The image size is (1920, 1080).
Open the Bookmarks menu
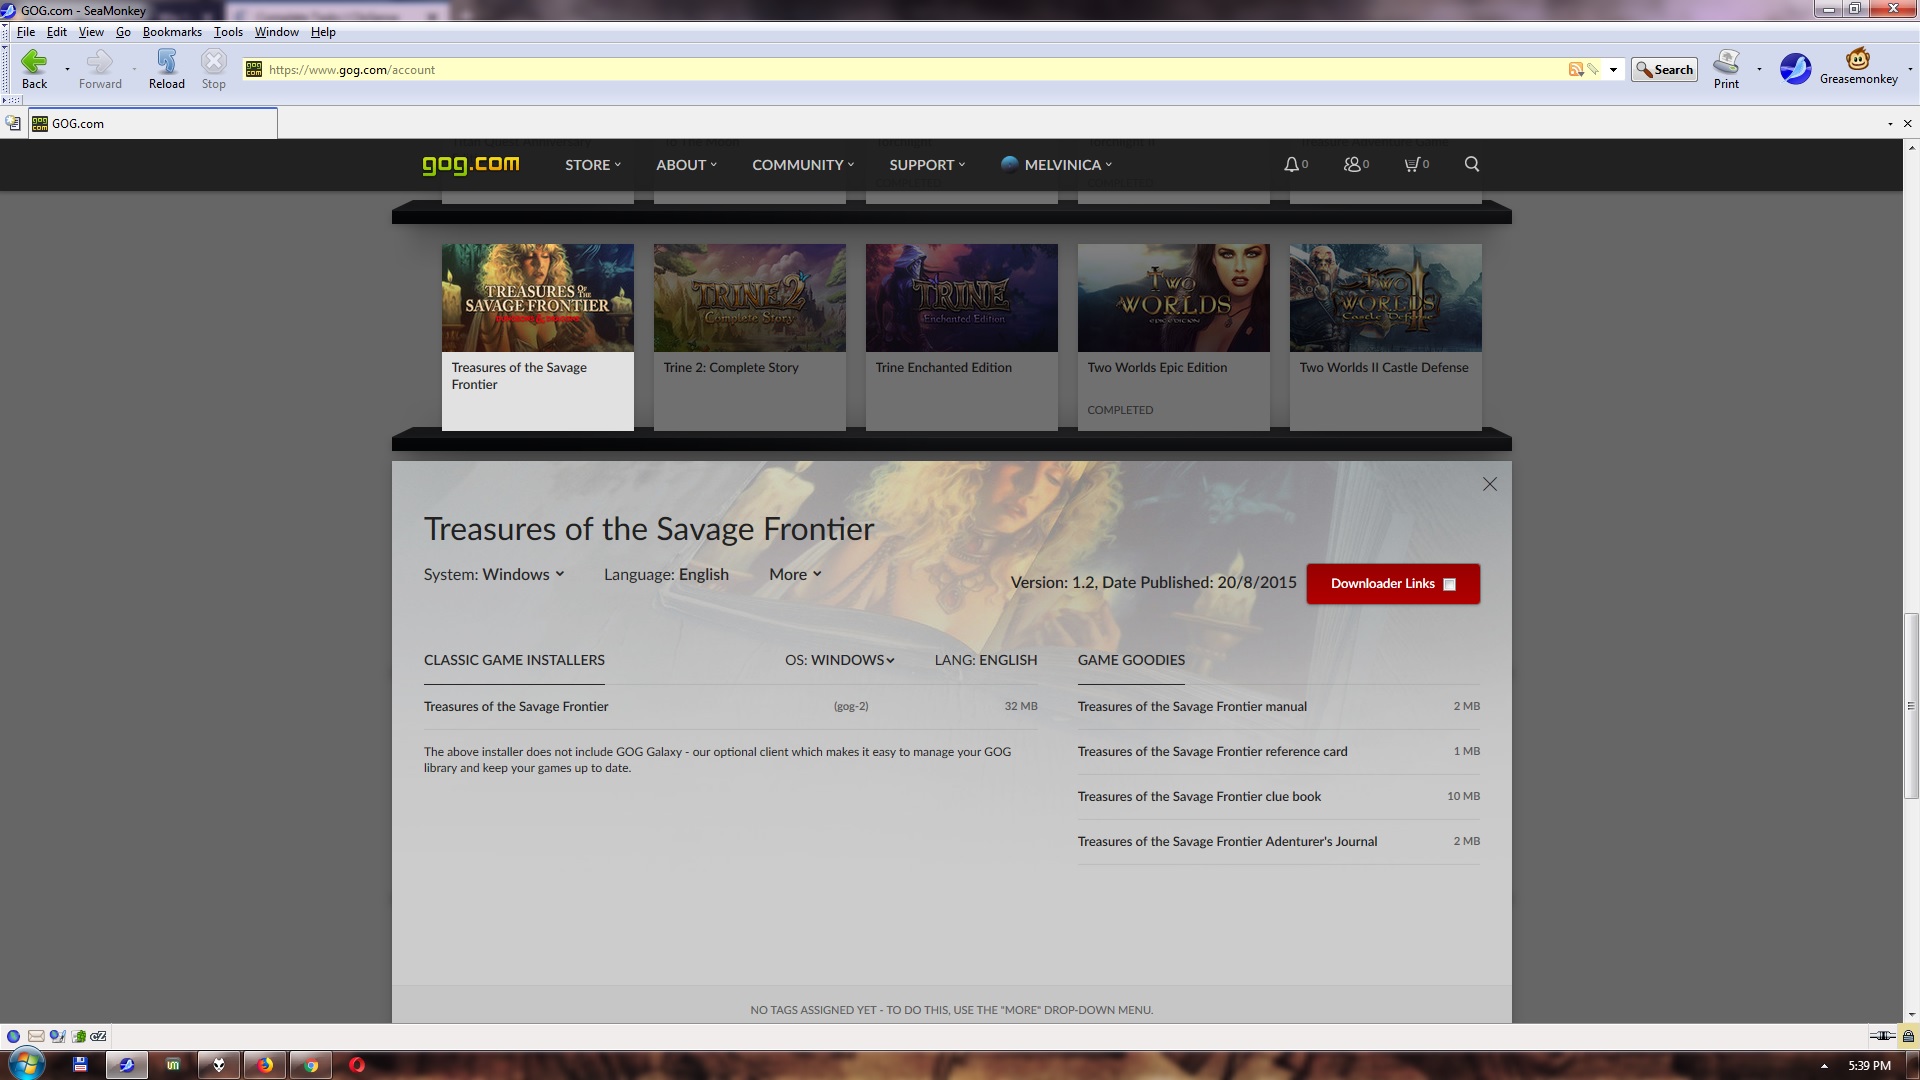point(172,32)
